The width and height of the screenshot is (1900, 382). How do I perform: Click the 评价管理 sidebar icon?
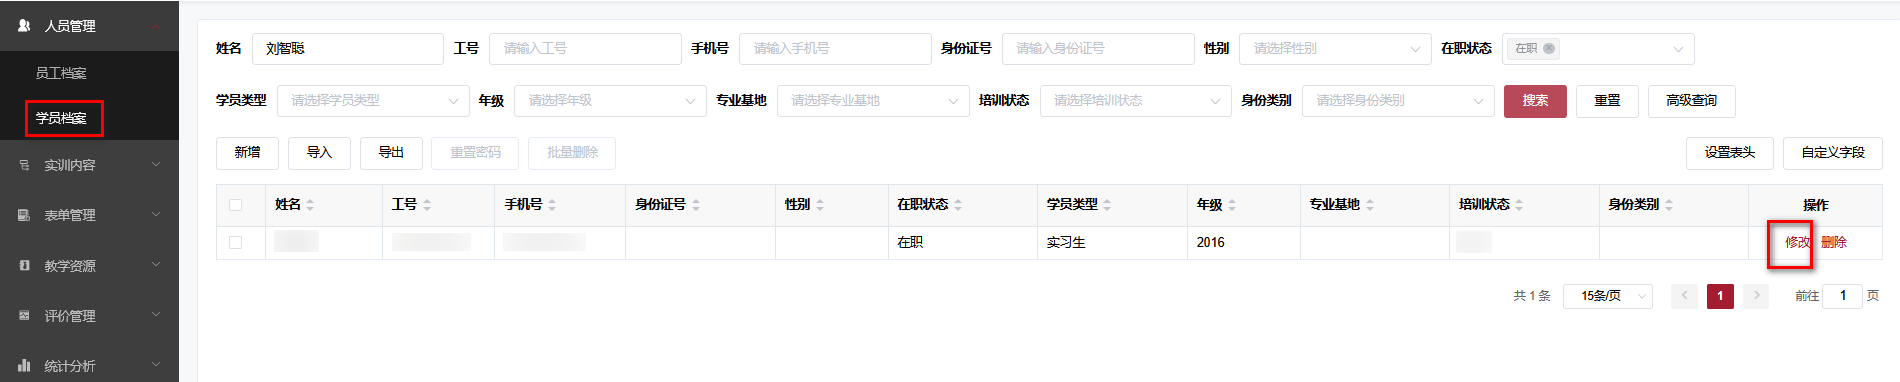(24, 315)
